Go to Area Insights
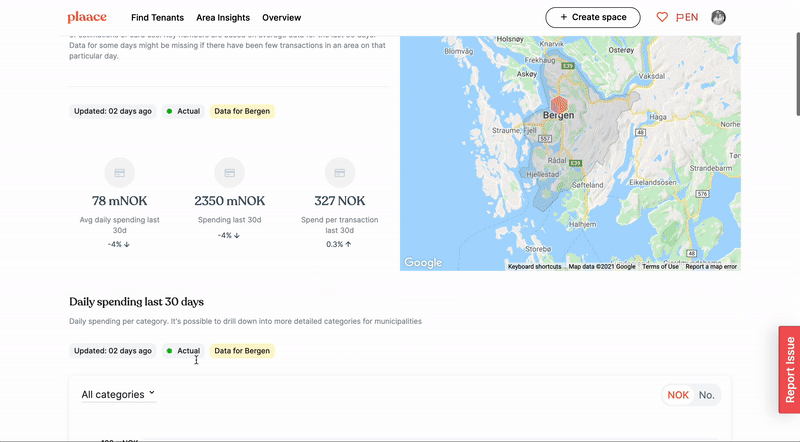 (x=224, y=18)
